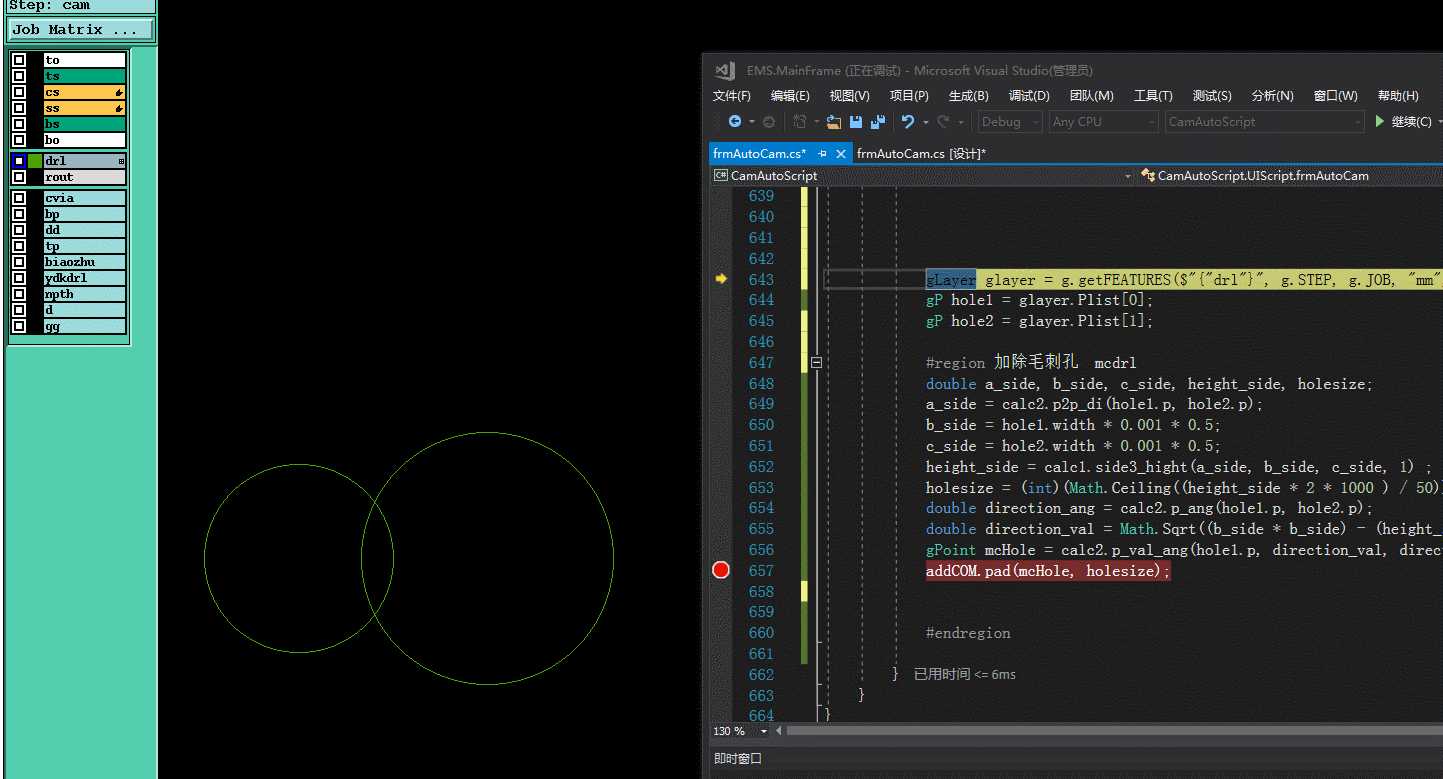This screenshot has height=779, width=1443.
Task: Click the C# project icon beside CamAutoScript
Action: tap(720, 175)
